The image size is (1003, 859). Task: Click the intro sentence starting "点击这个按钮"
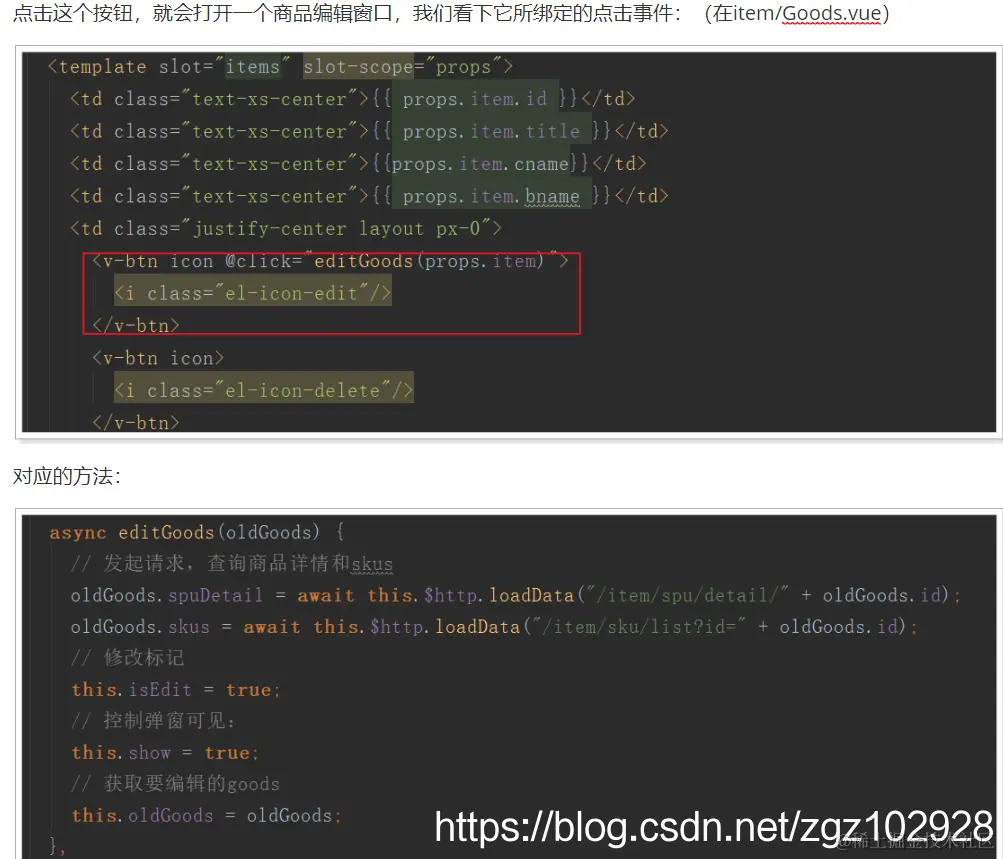pyautogui.click(x=451, y=13)
